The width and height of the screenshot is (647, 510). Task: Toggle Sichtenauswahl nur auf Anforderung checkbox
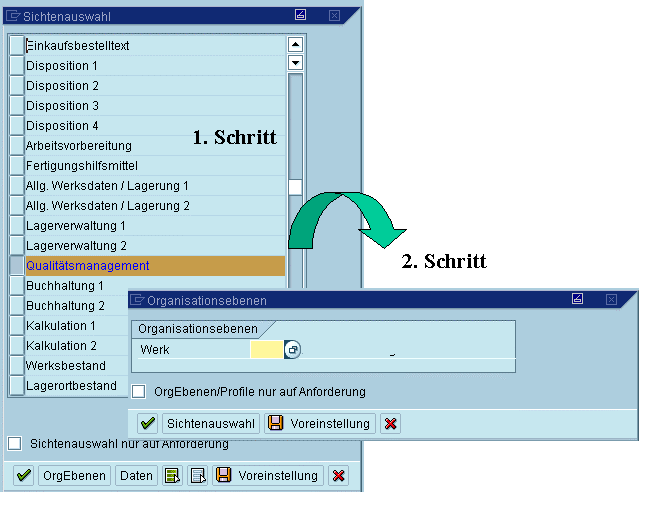15,443
